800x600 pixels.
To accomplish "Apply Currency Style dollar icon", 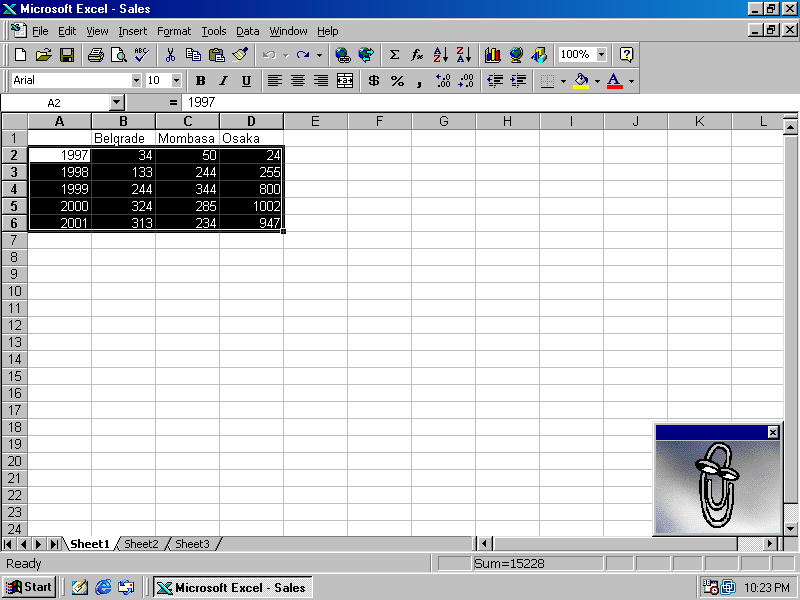I will click(x=374, y=81).
